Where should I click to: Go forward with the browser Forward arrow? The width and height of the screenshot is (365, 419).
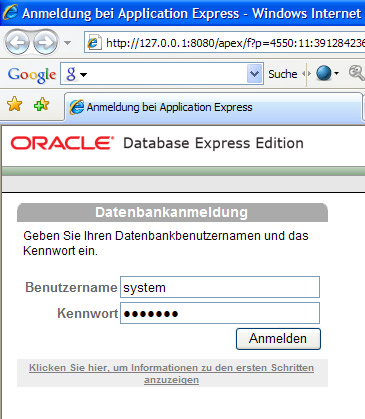coord(46,42)
